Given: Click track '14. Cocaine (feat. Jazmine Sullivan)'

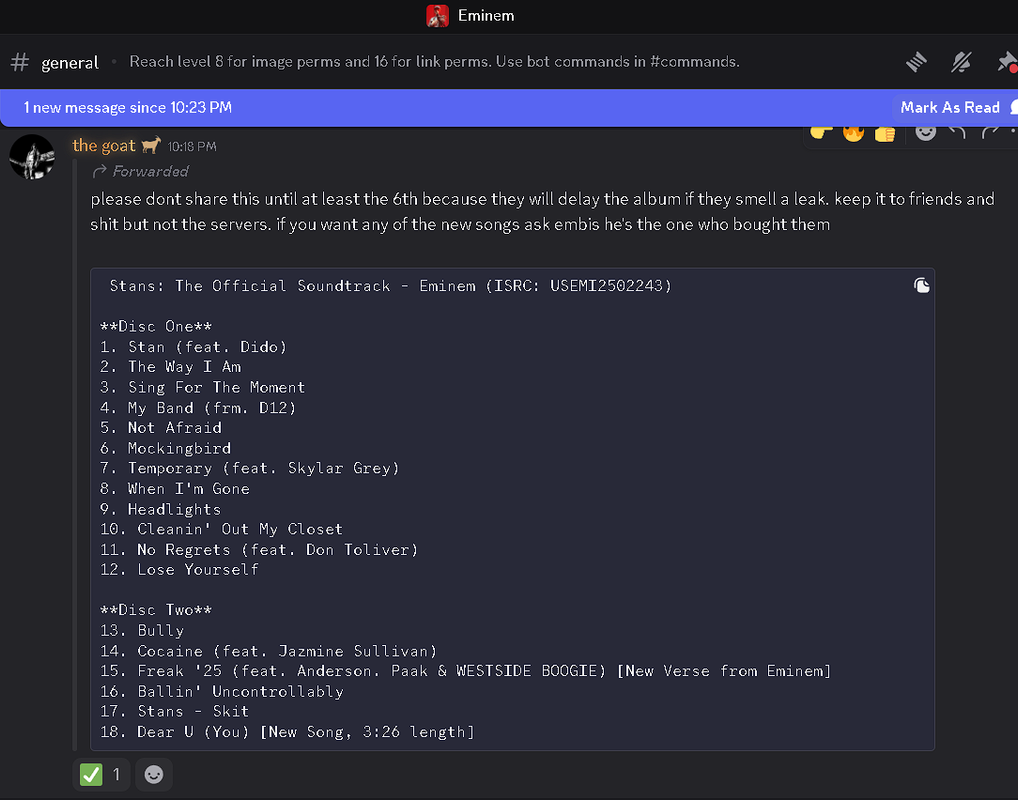Looking at the screenshot, I should coord(269,651).
